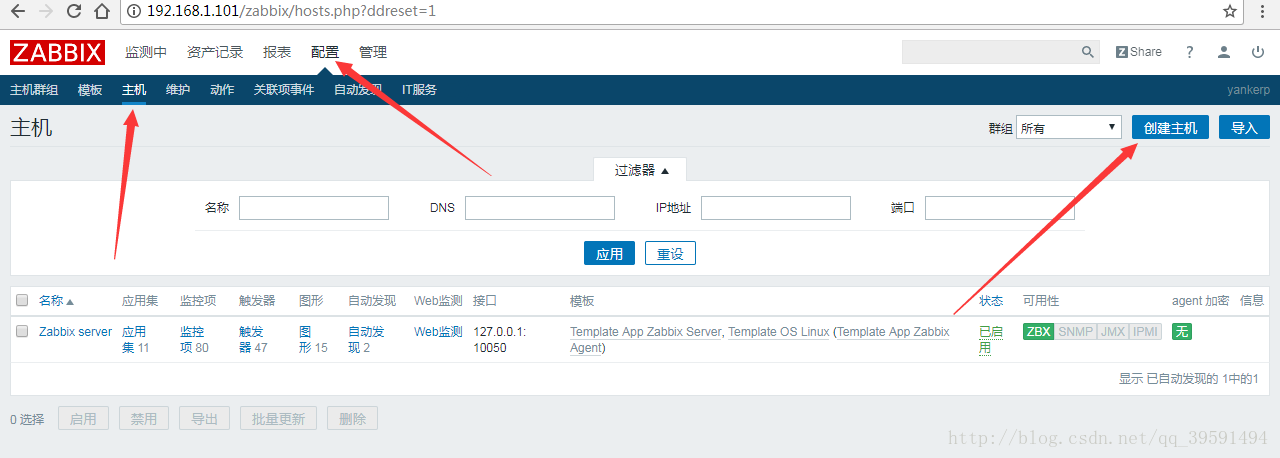Open the browser three-dot menu

1264,12
